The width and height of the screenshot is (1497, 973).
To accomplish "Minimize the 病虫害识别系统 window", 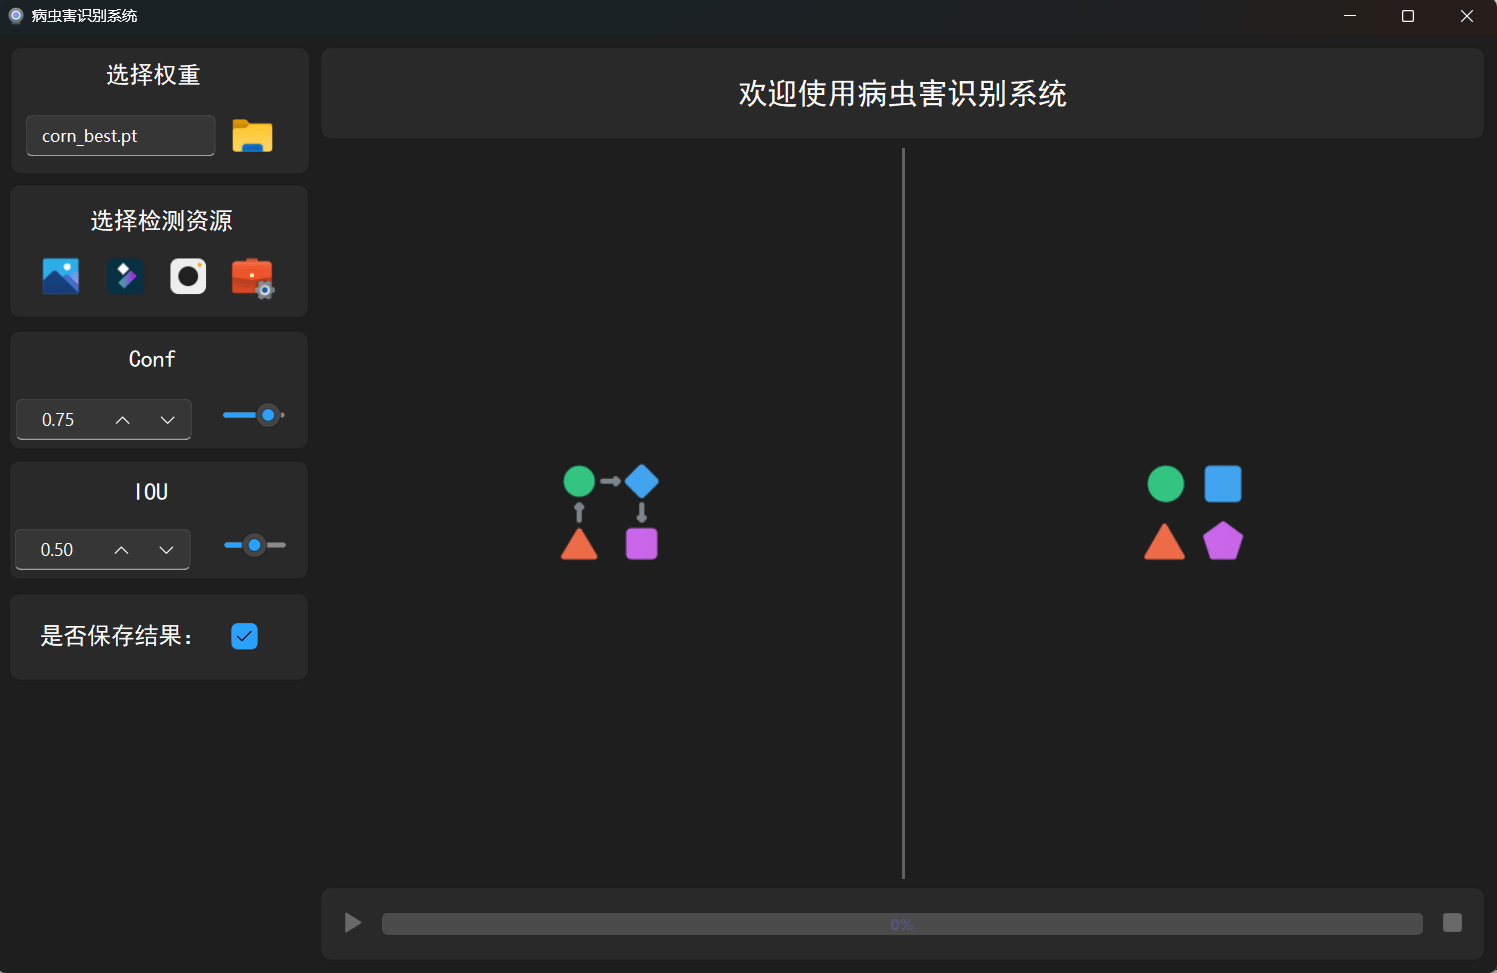I will click(1350, 16).
